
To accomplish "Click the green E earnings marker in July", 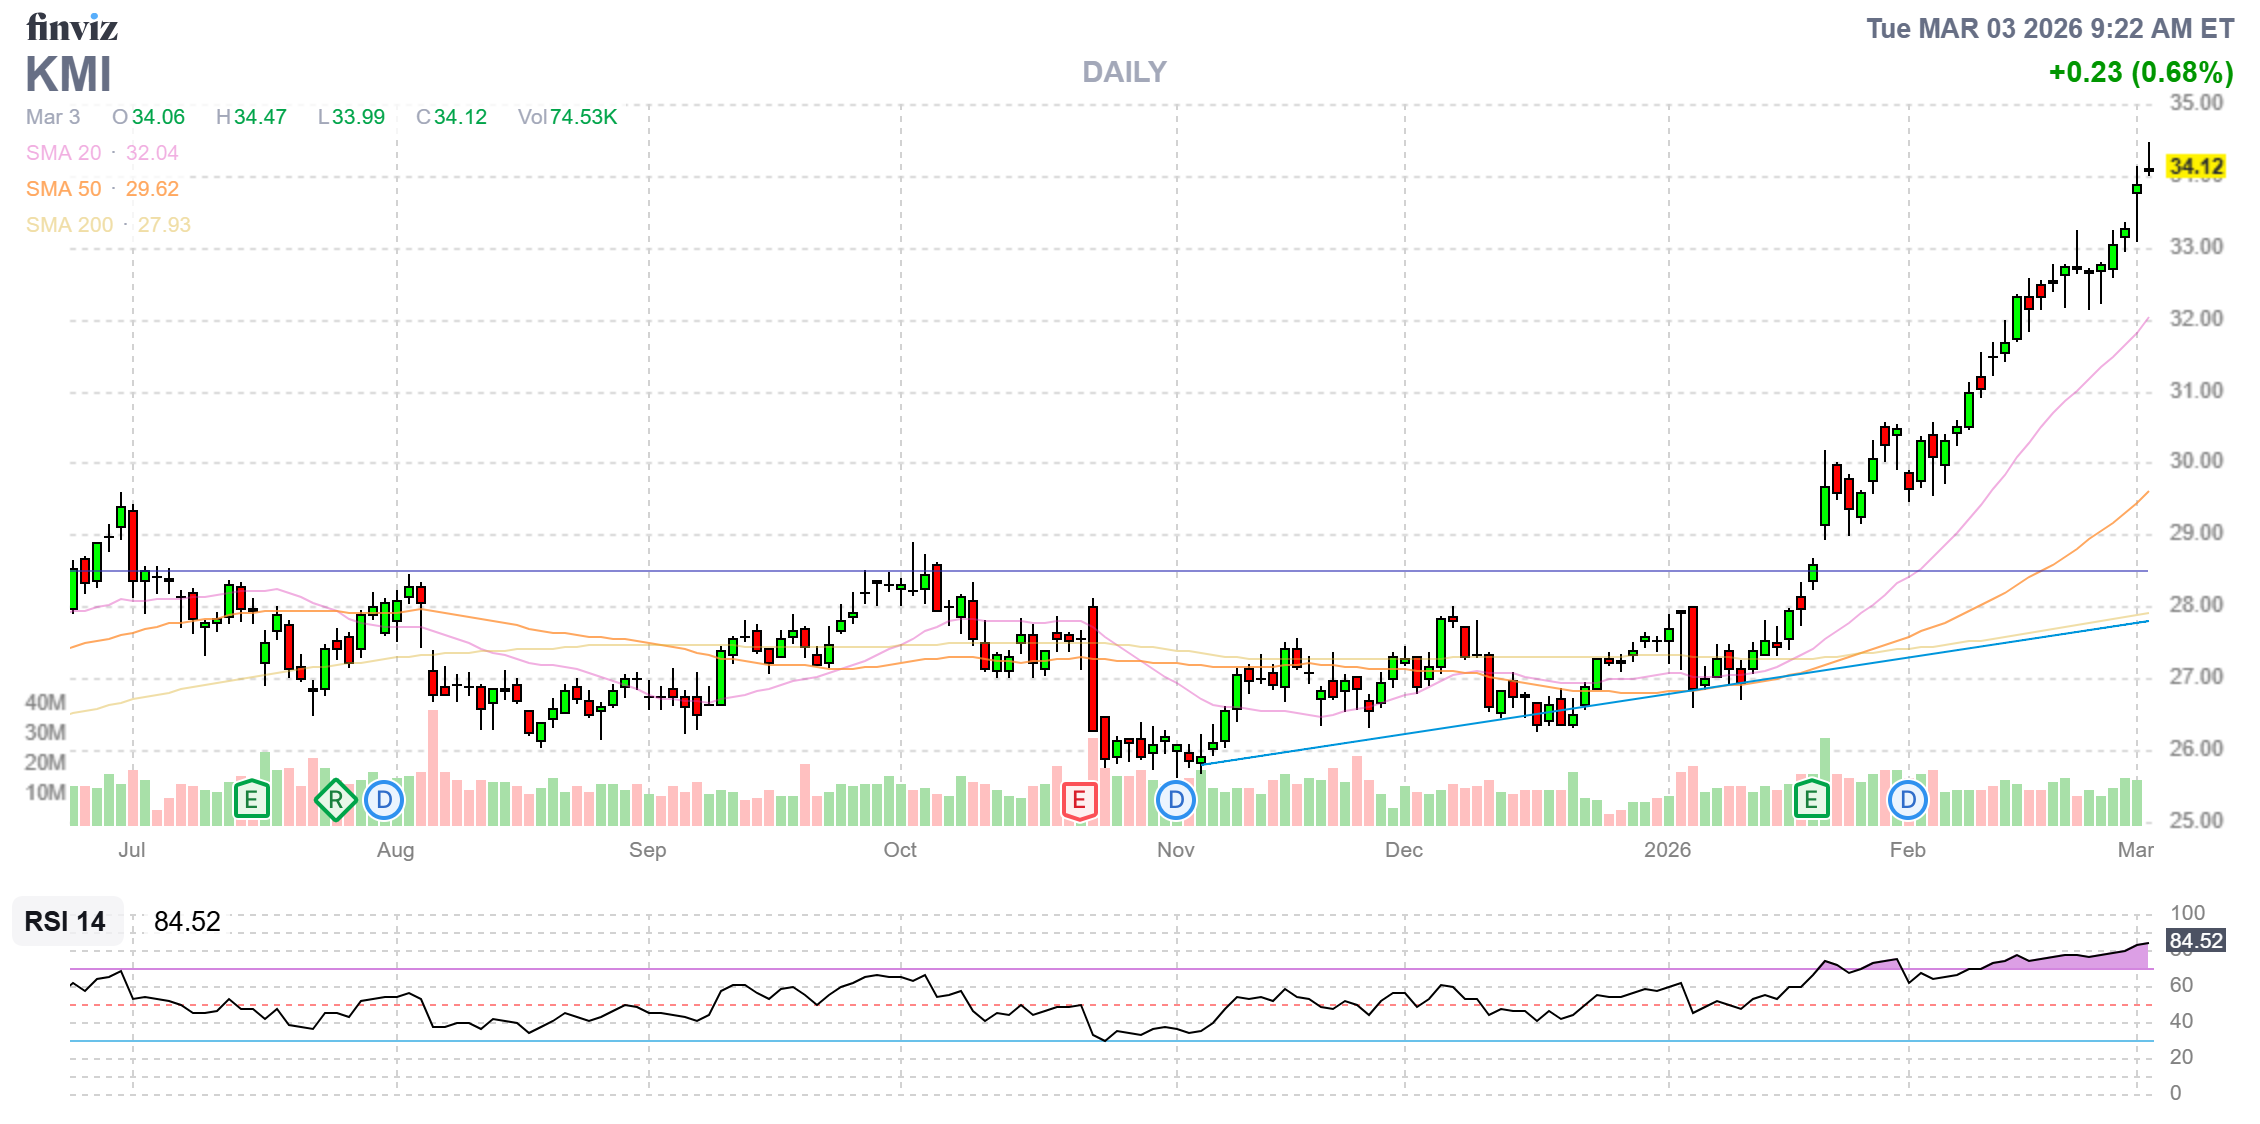I will tap(251, 800).
